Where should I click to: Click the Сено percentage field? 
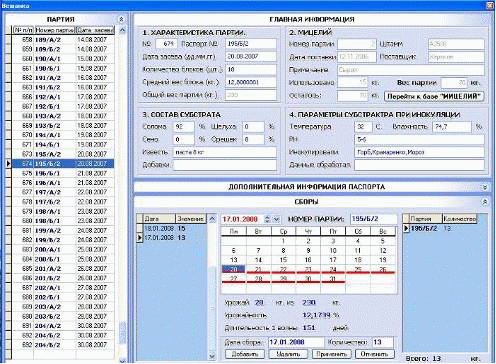click(184, 139)
